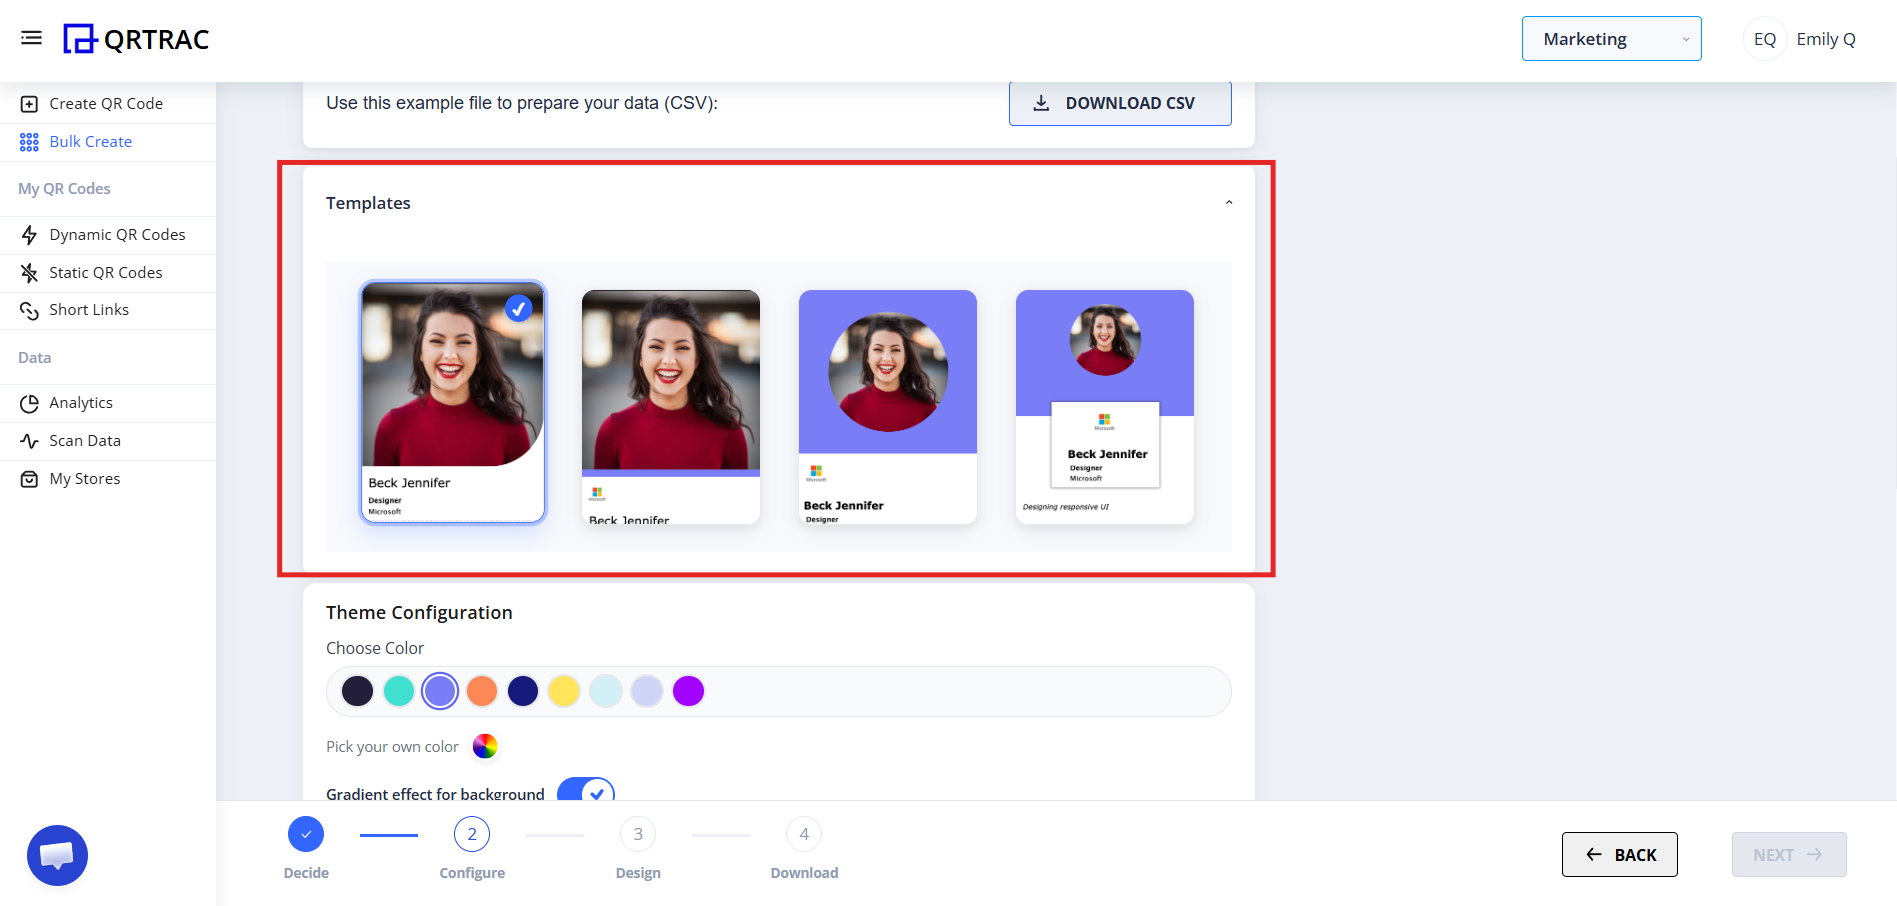Open the rainbow custom color picker
The image size is (1897, 906).
point(485,746)
